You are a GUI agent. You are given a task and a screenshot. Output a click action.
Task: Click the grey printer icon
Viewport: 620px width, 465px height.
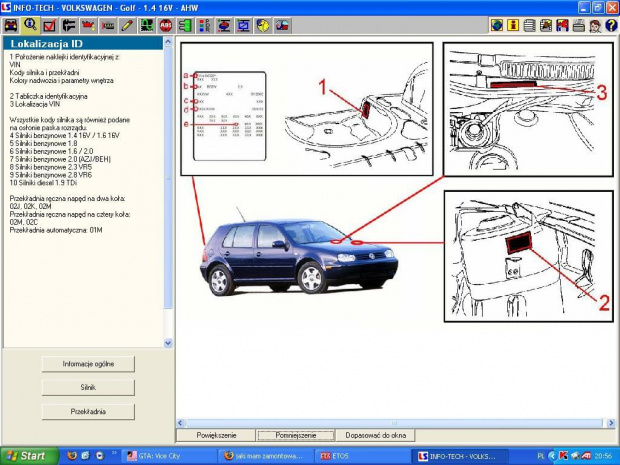point(578,26)
